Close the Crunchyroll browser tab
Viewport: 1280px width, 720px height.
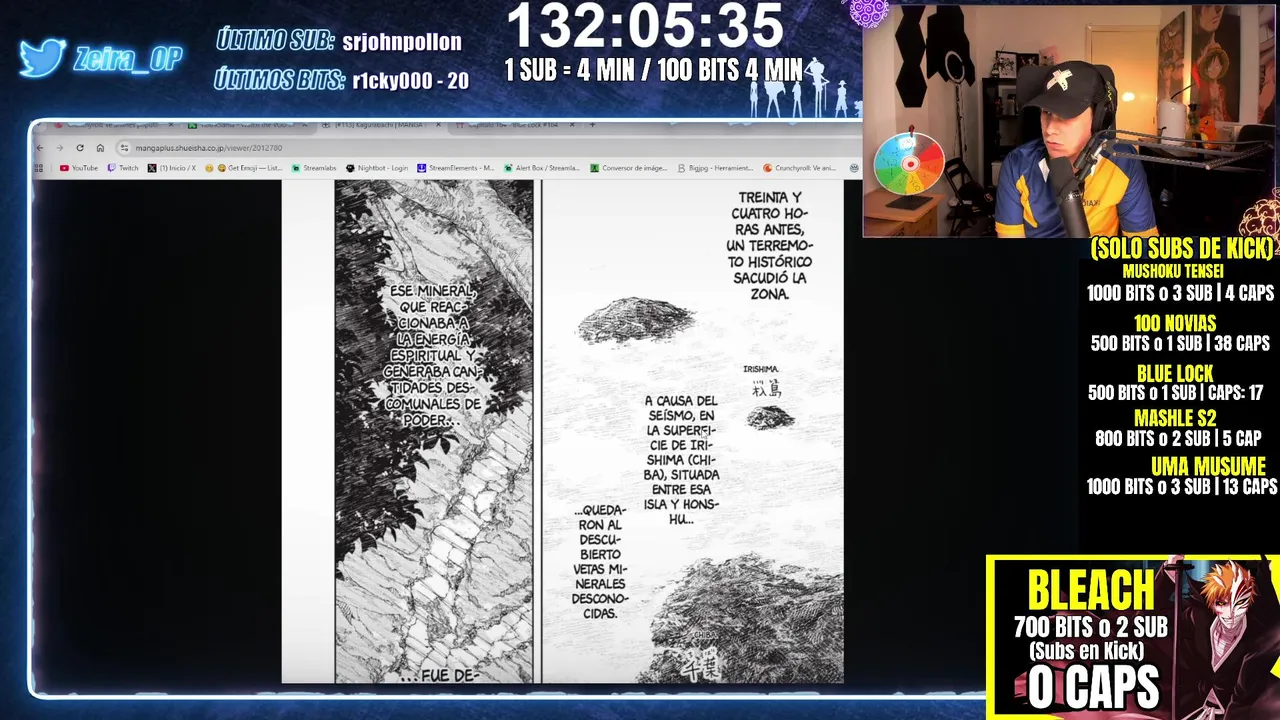(x=171, y=125)
